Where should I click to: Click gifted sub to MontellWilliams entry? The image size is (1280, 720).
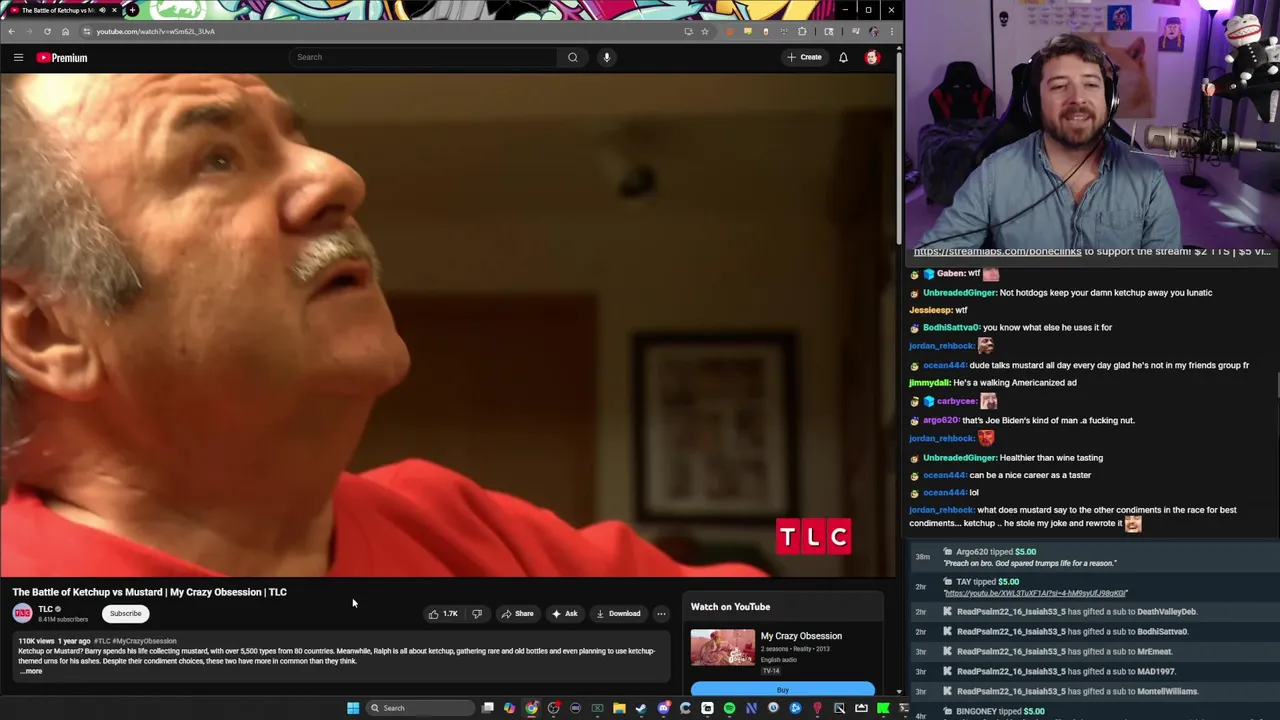coord(1096,691)
